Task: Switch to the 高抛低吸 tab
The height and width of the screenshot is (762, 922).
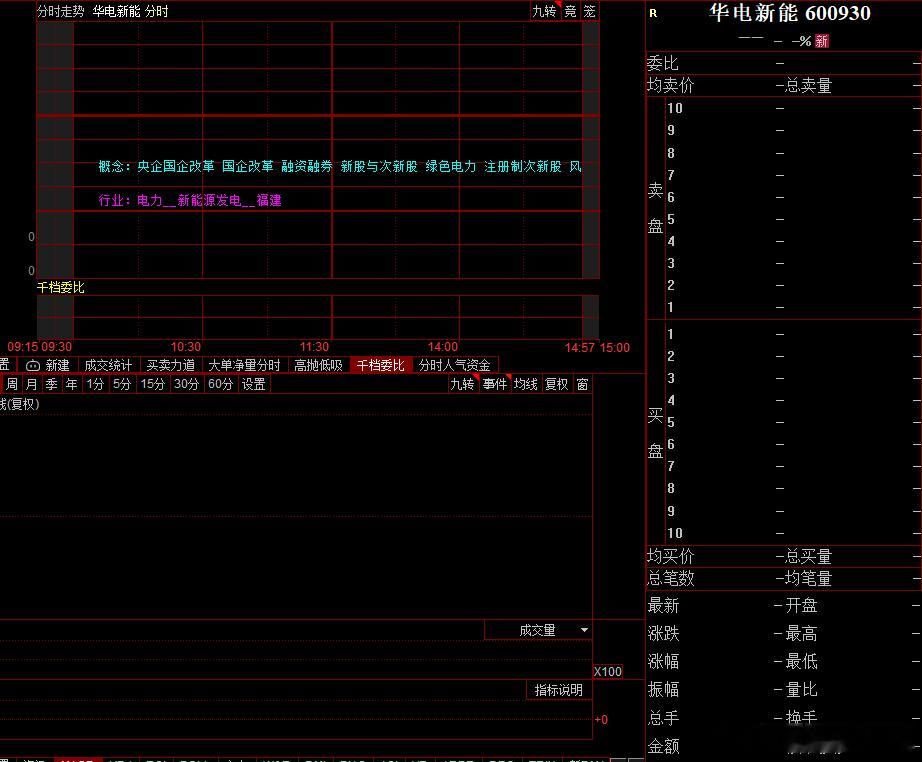Action: [x=318, y=365]
